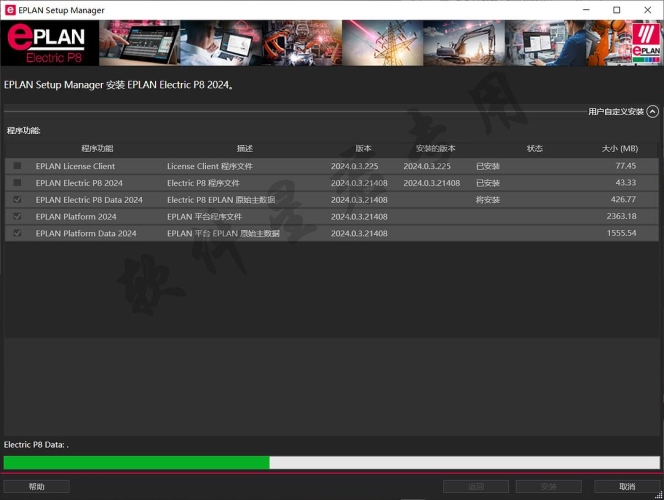This screenshot has height=500, width=664.
Task: Toggle EPLAN Electric P8 2024 checkbox
Action: pyautogui.click(x=17, y=182)
